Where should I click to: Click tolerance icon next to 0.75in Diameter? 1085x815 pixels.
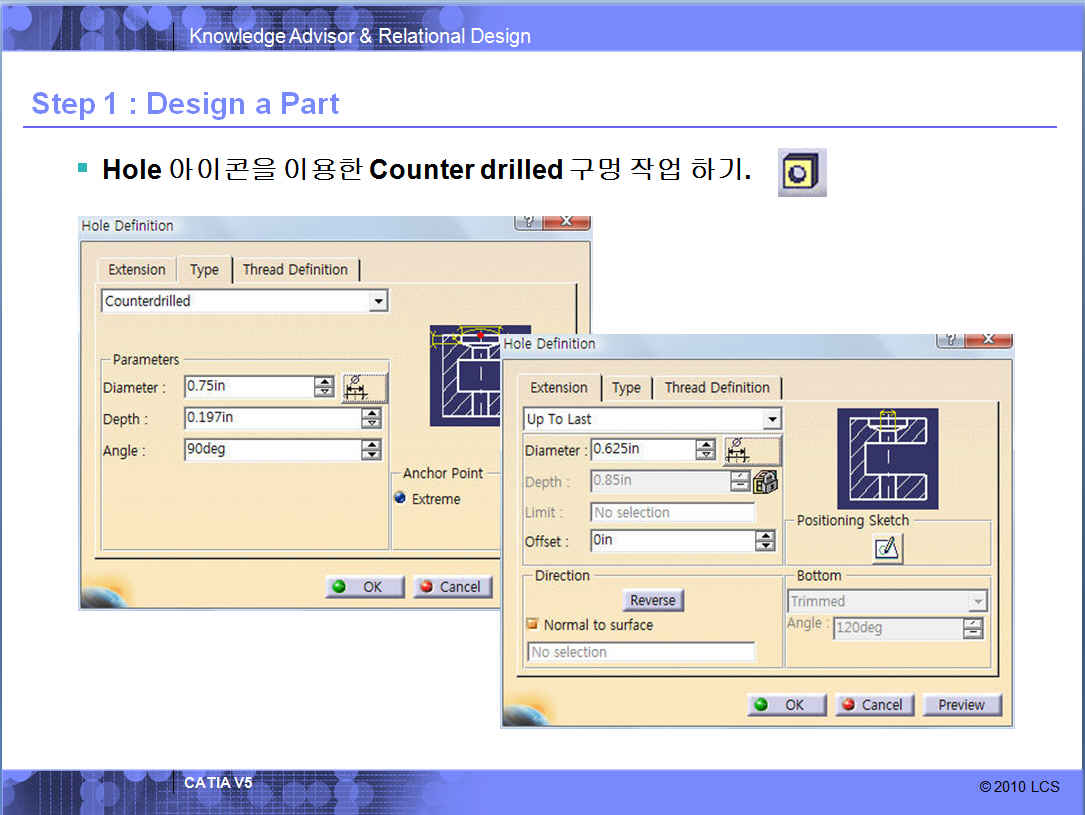click(x=364, y=388)
